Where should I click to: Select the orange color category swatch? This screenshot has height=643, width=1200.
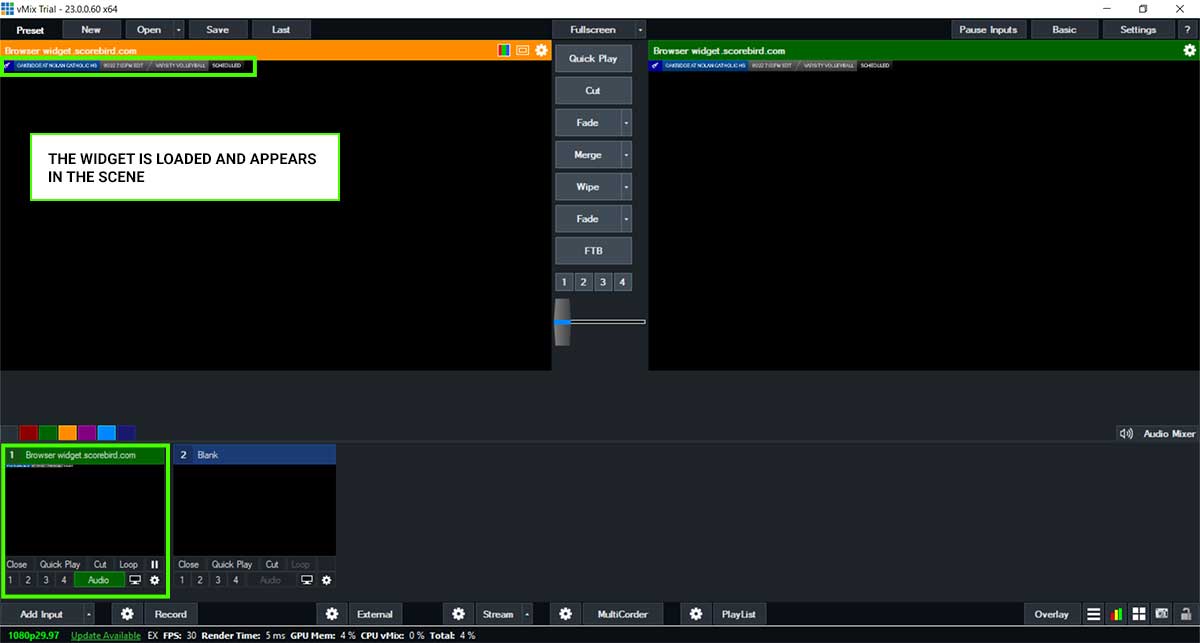67,433
